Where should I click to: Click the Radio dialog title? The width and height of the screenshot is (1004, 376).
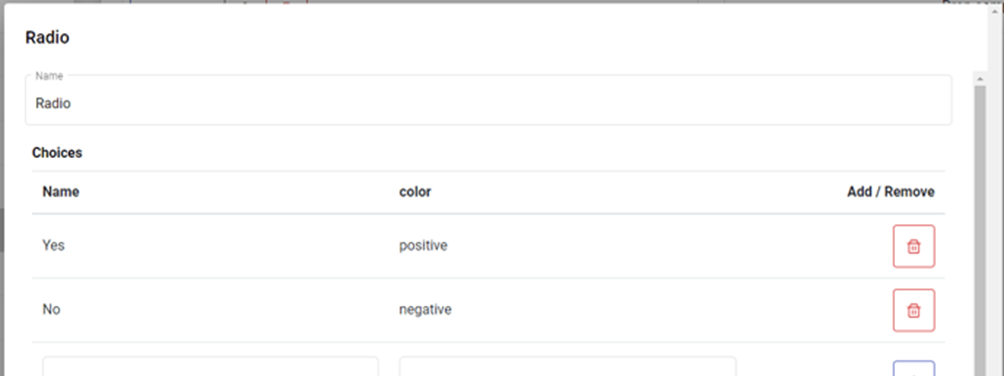click(x=47, y=38)
